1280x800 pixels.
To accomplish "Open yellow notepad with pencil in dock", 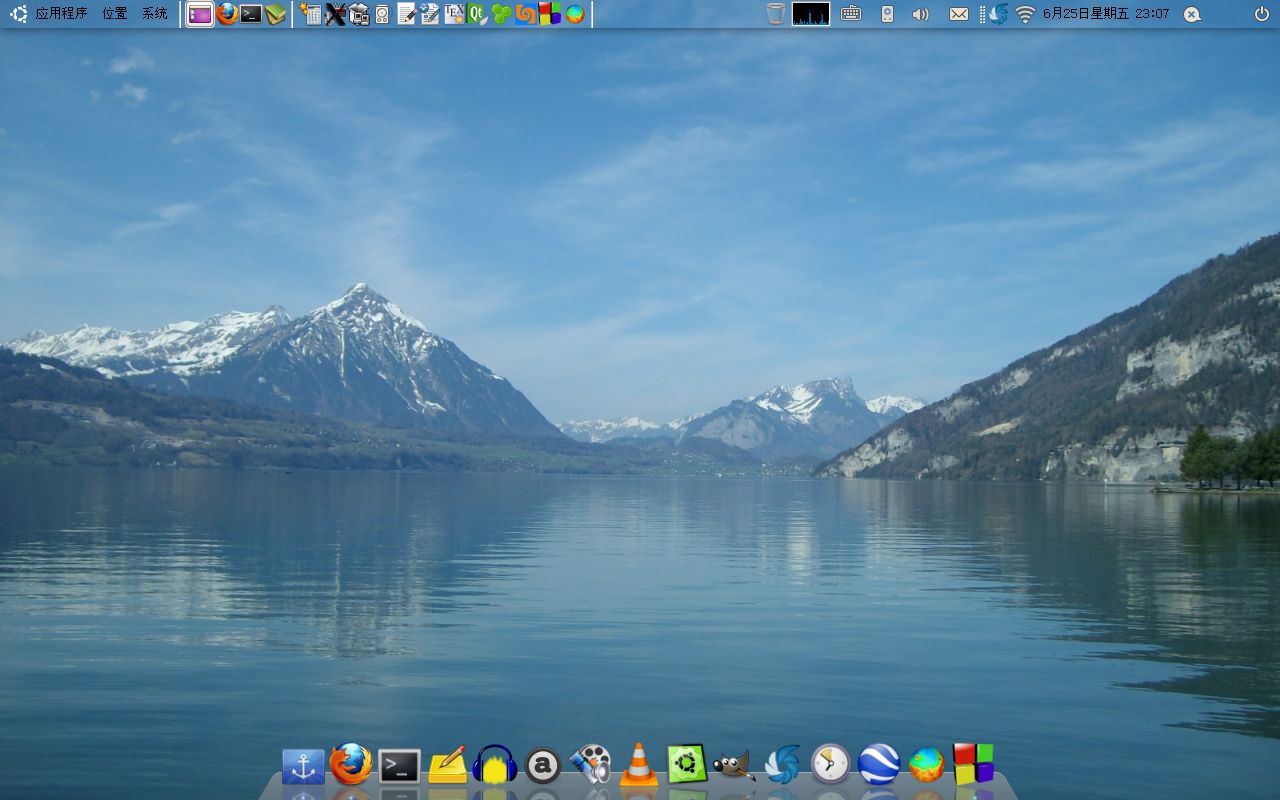I will click(447, 765).
